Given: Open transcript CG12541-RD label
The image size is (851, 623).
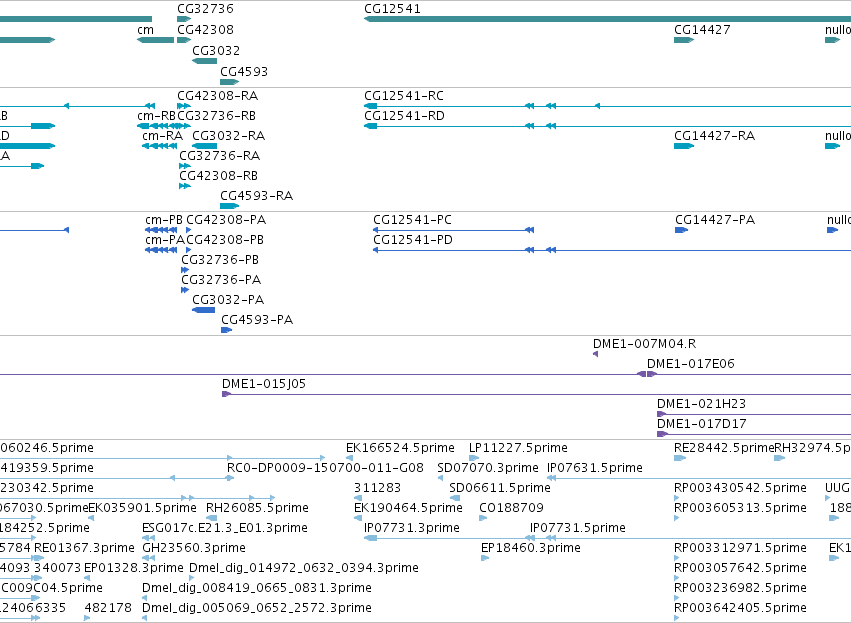Looking at the screenshot, I should tap(404, 116).
